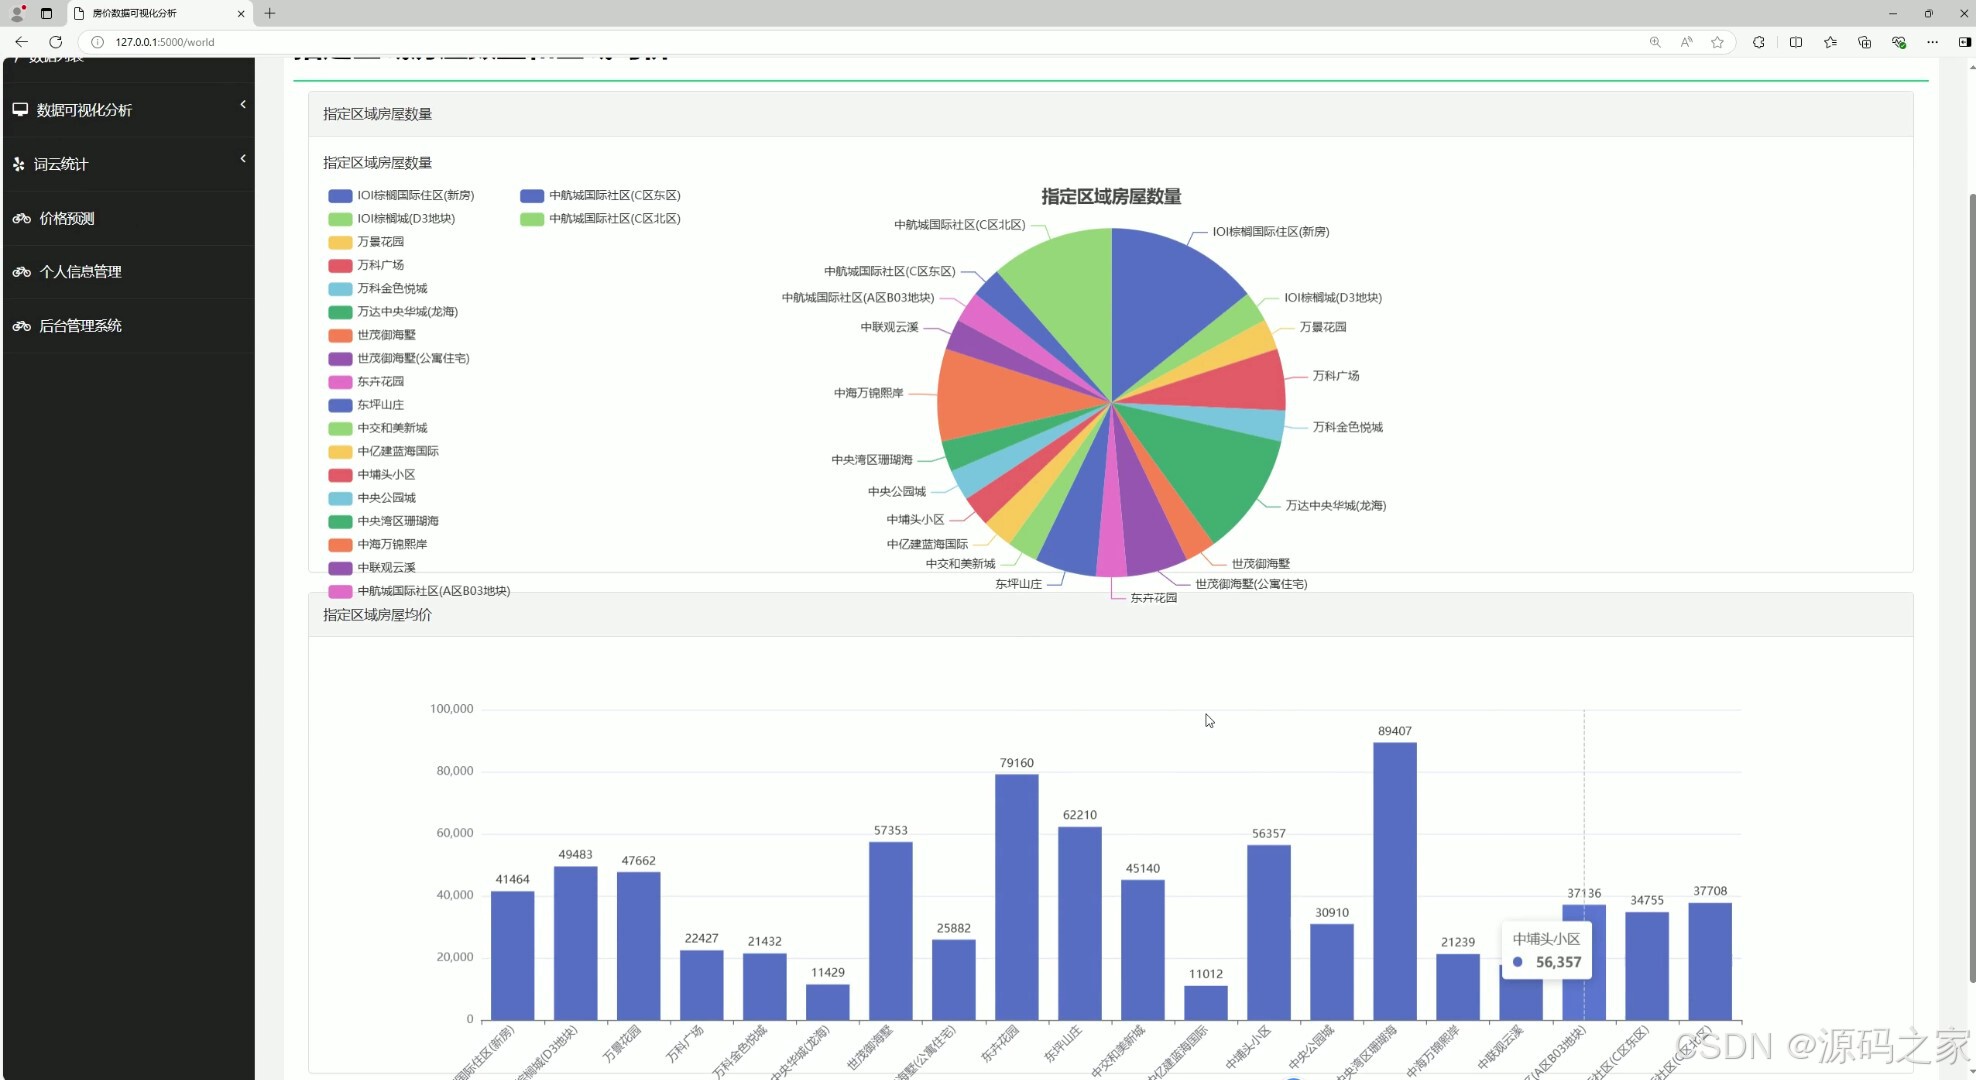The width and height of the screenshot is (1976, 1080).
Task: Click the back navigation arrow
Action: (x=21, y=42)
